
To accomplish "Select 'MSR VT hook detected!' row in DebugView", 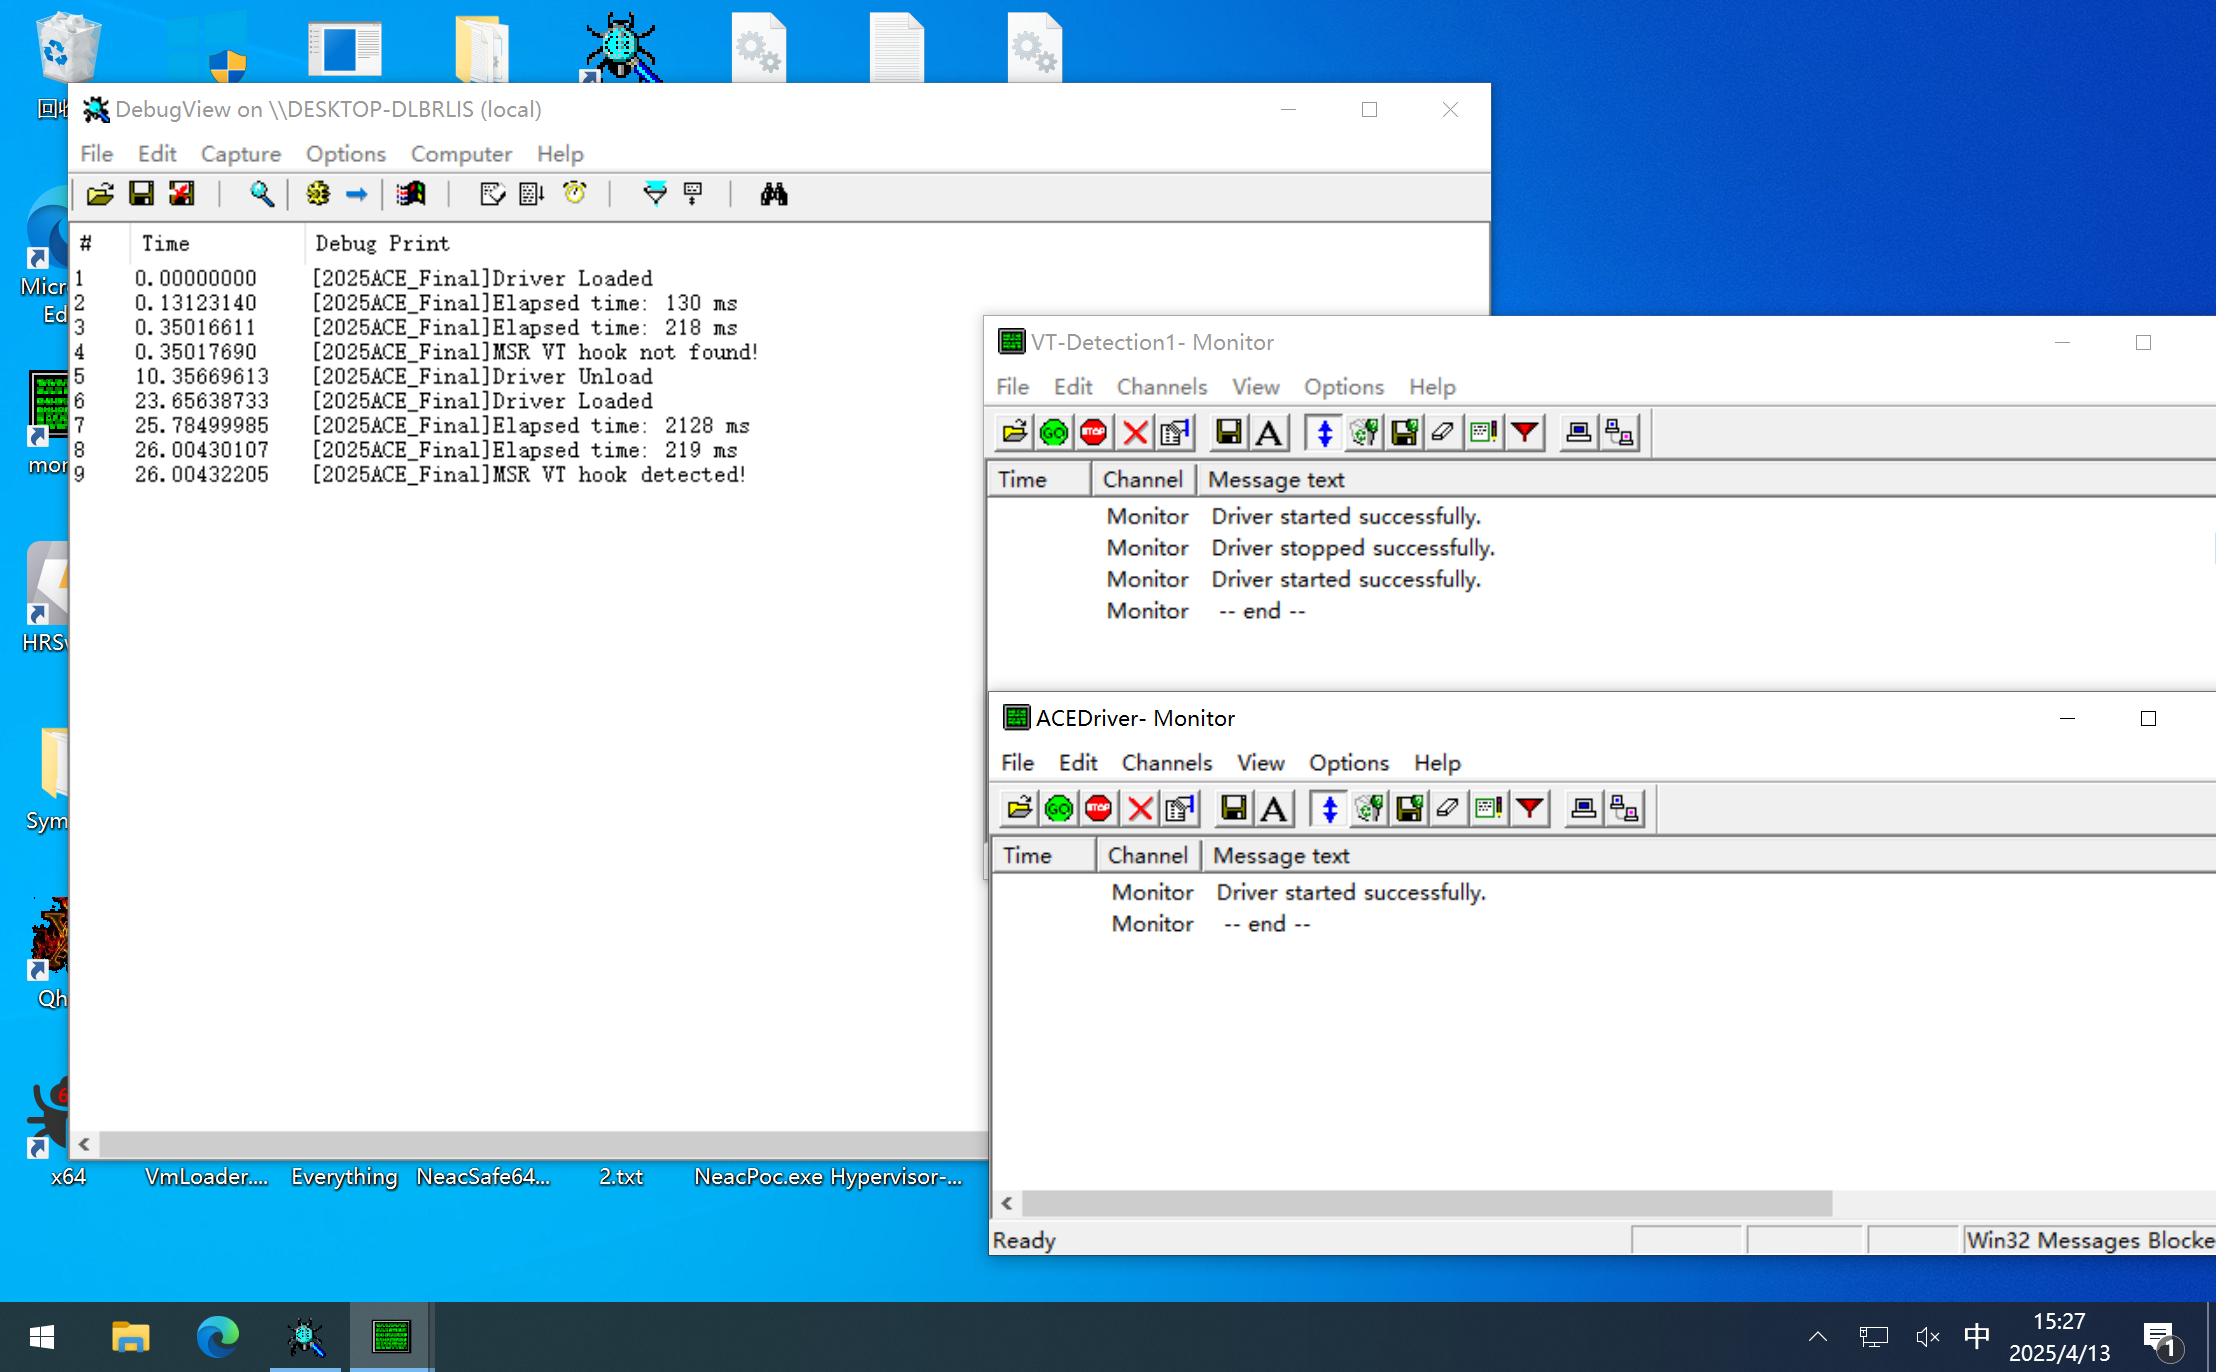I will [529, 475].
